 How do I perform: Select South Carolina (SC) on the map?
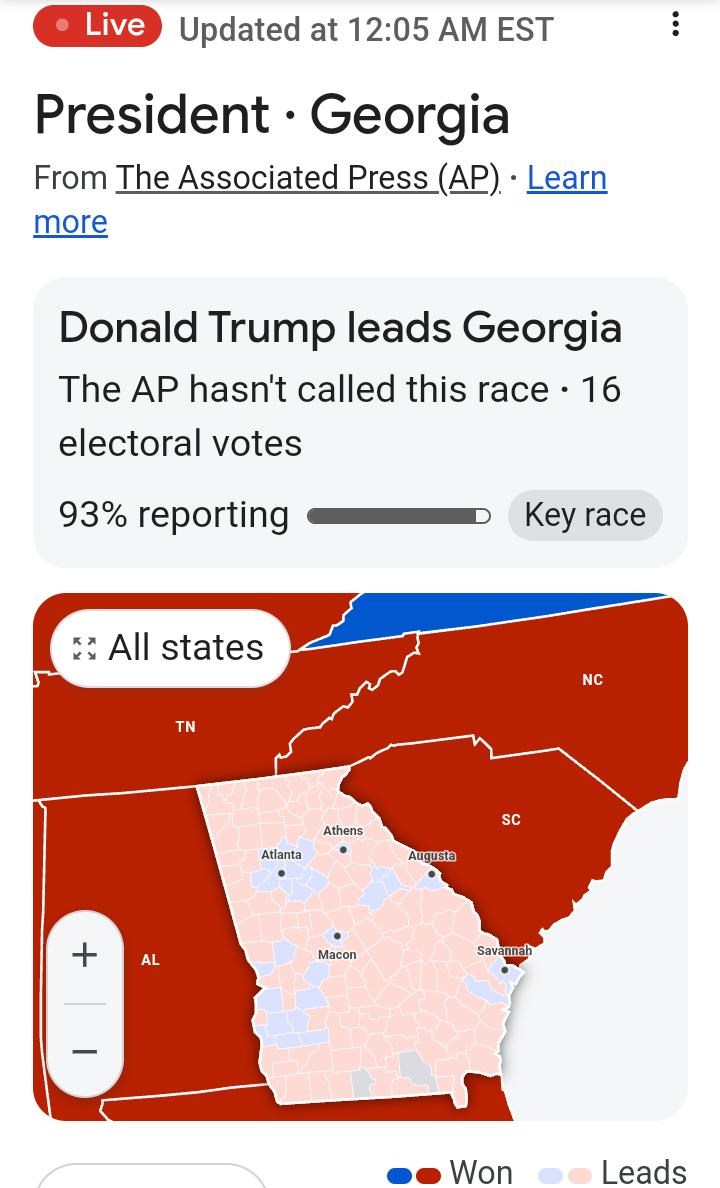(510, 820)
